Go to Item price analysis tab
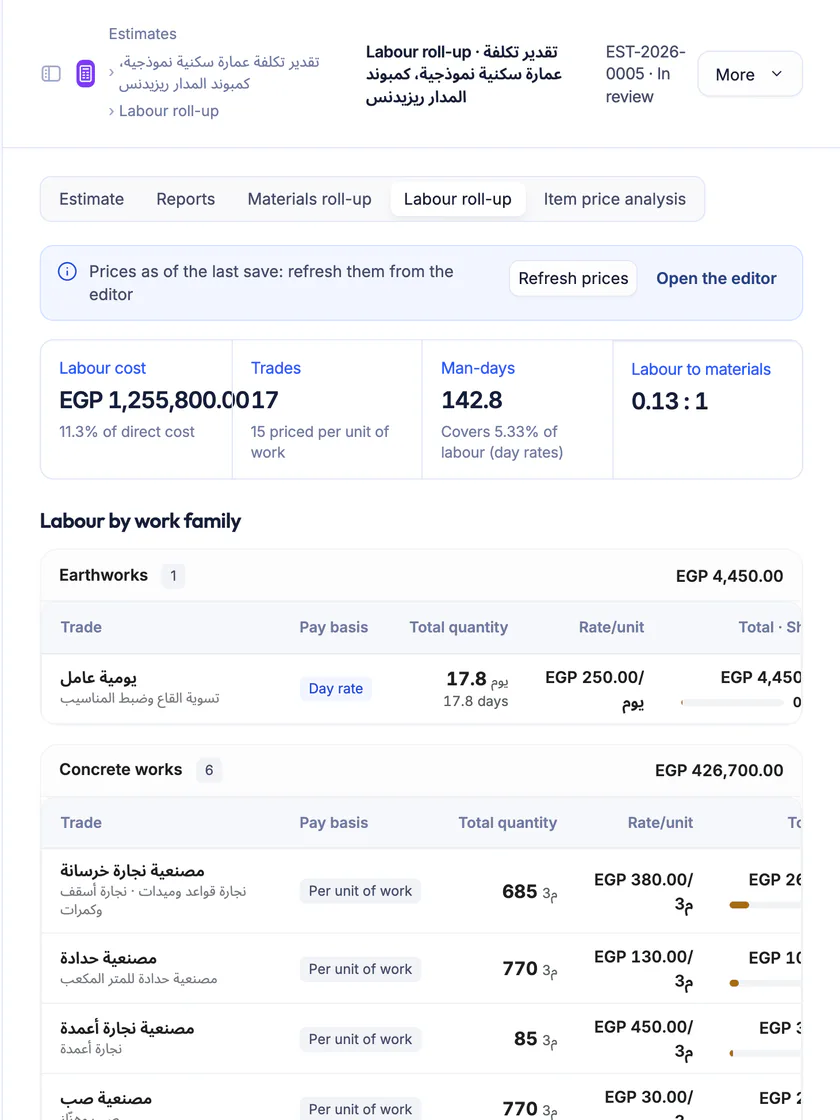 (614, 199)
